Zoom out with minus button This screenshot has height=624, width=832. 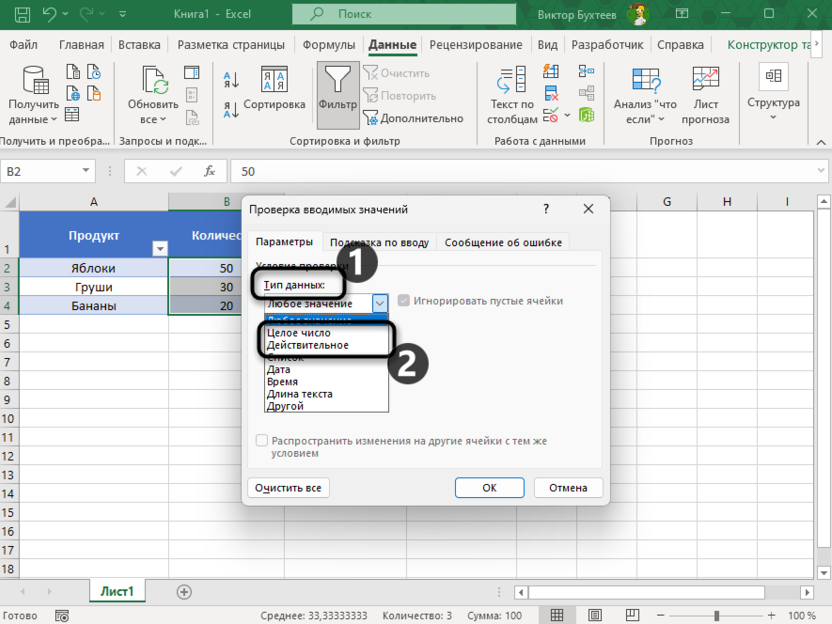pos(661,616)
